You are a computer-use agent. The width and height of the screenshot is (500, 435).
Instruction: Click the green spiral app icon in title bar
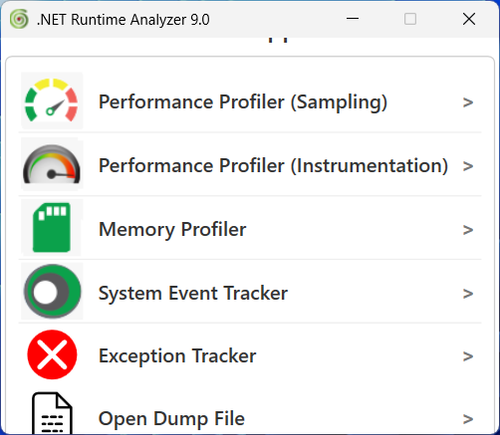coord(19,19)
